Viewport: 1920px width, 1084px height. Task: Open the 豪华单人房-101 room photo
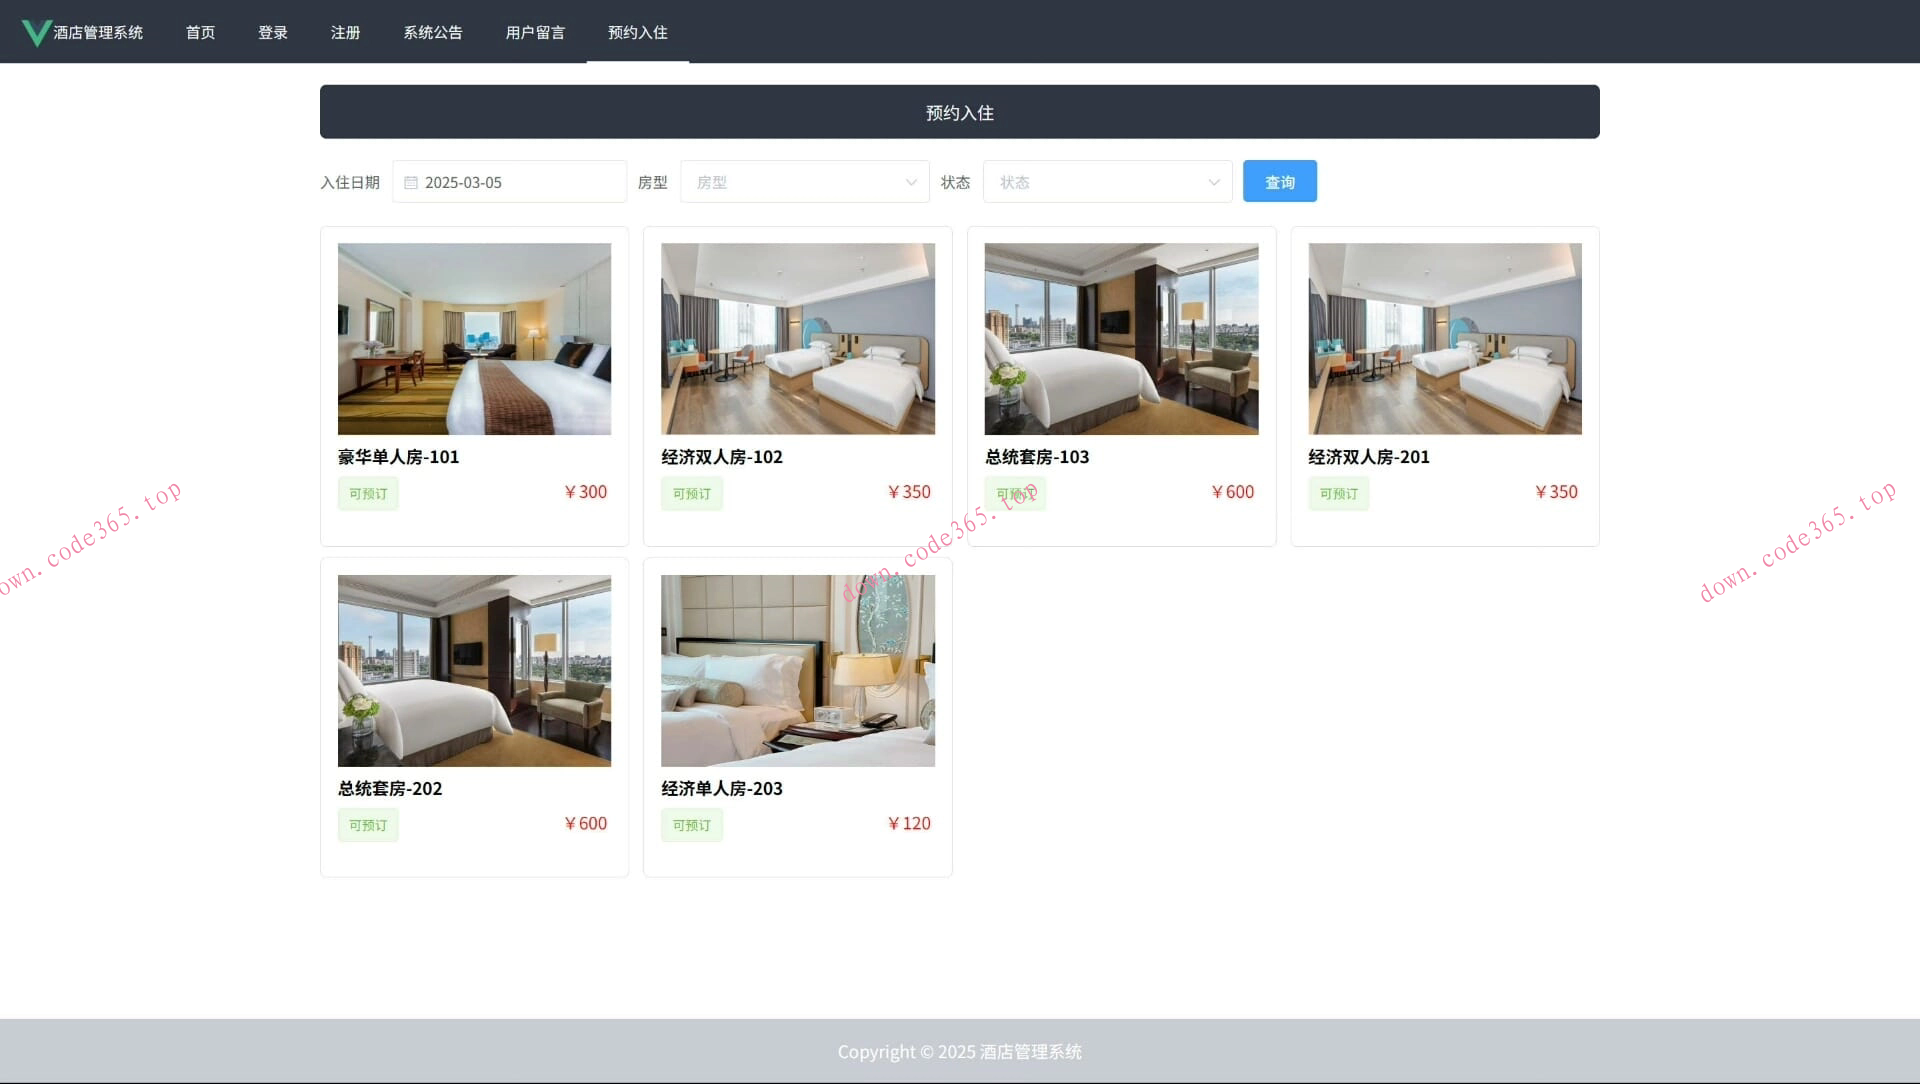point(474,338)
